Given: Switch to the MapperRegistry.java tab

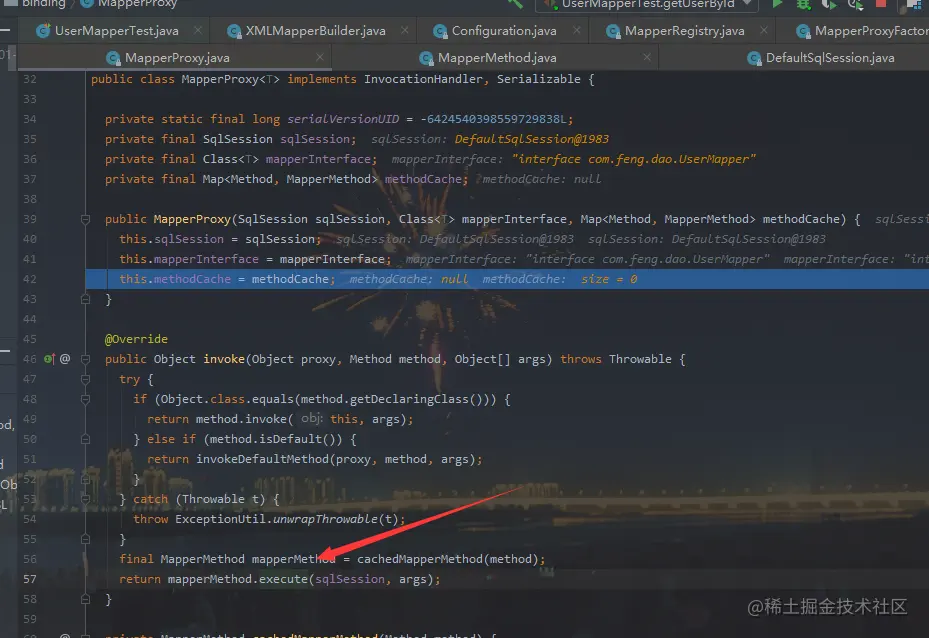Looking at the screenshot, I should [x=684, y=31].
